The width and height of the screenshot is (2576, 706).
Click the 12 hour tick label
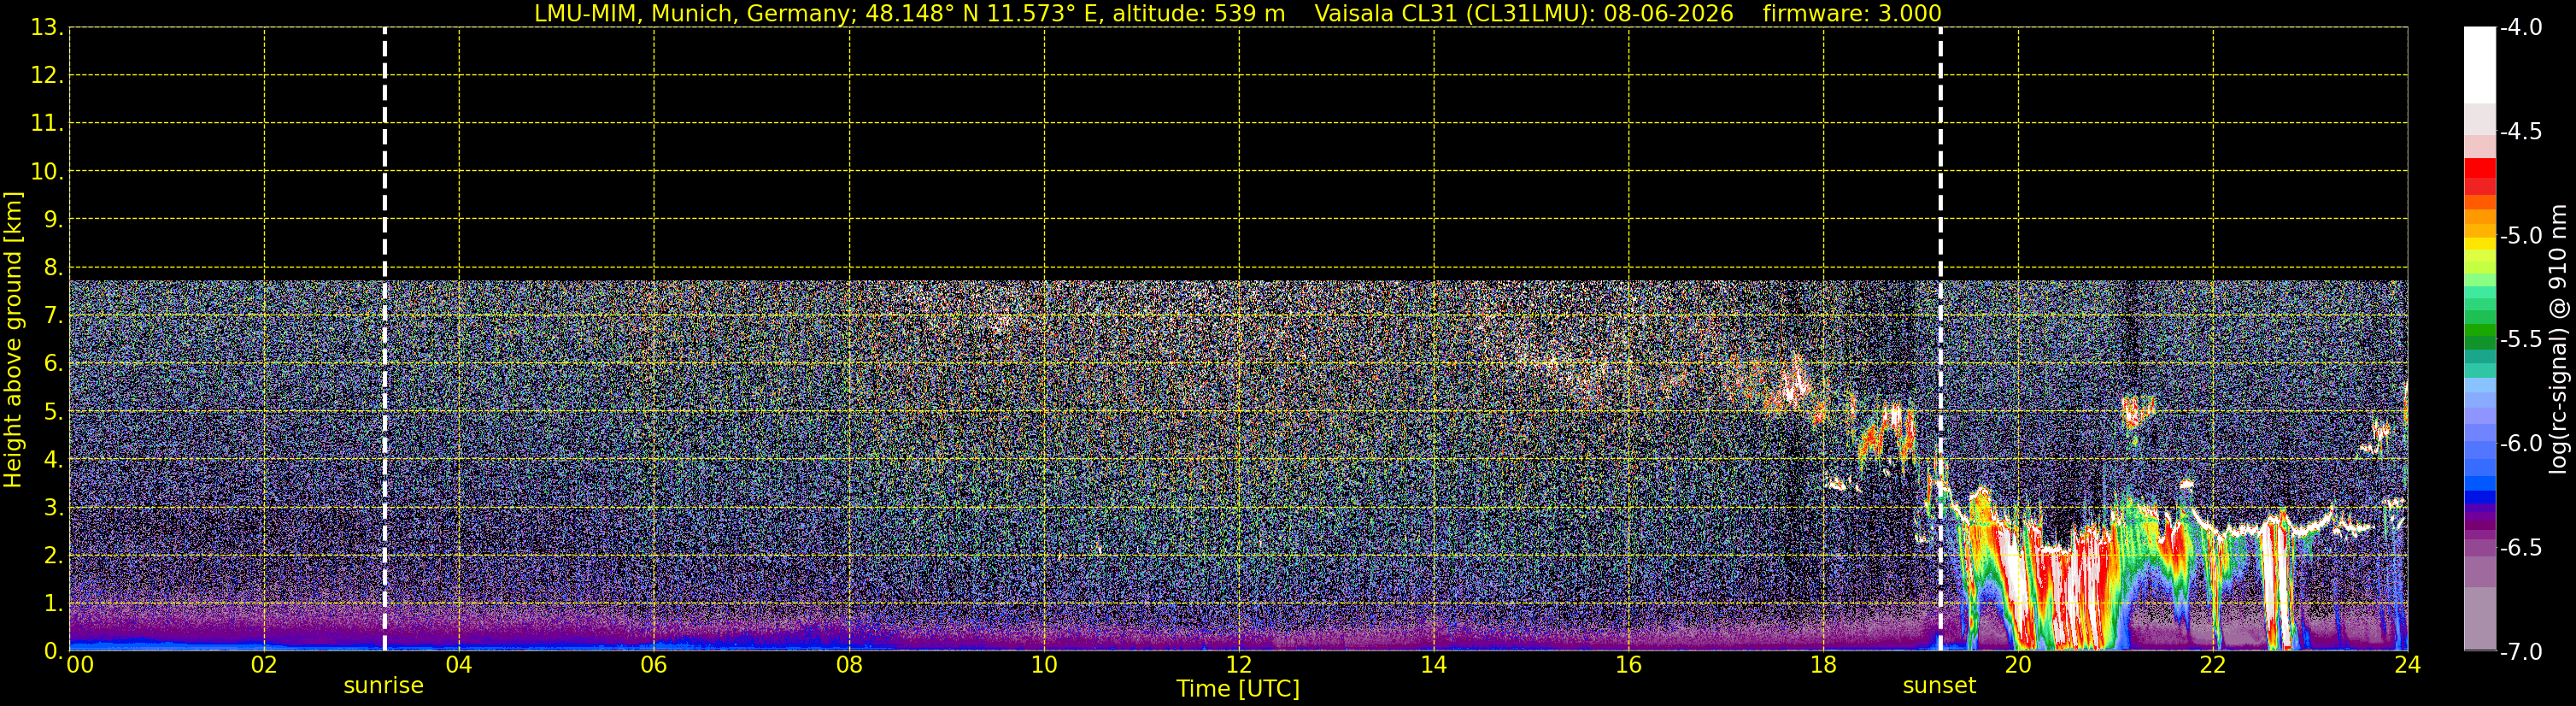coord(1239,665)
